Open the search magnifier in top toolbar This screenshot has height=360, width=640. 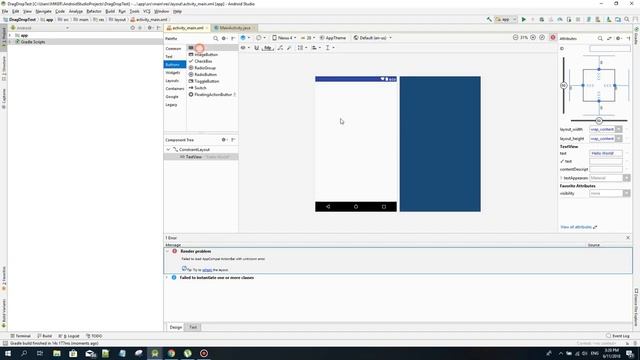627,20
